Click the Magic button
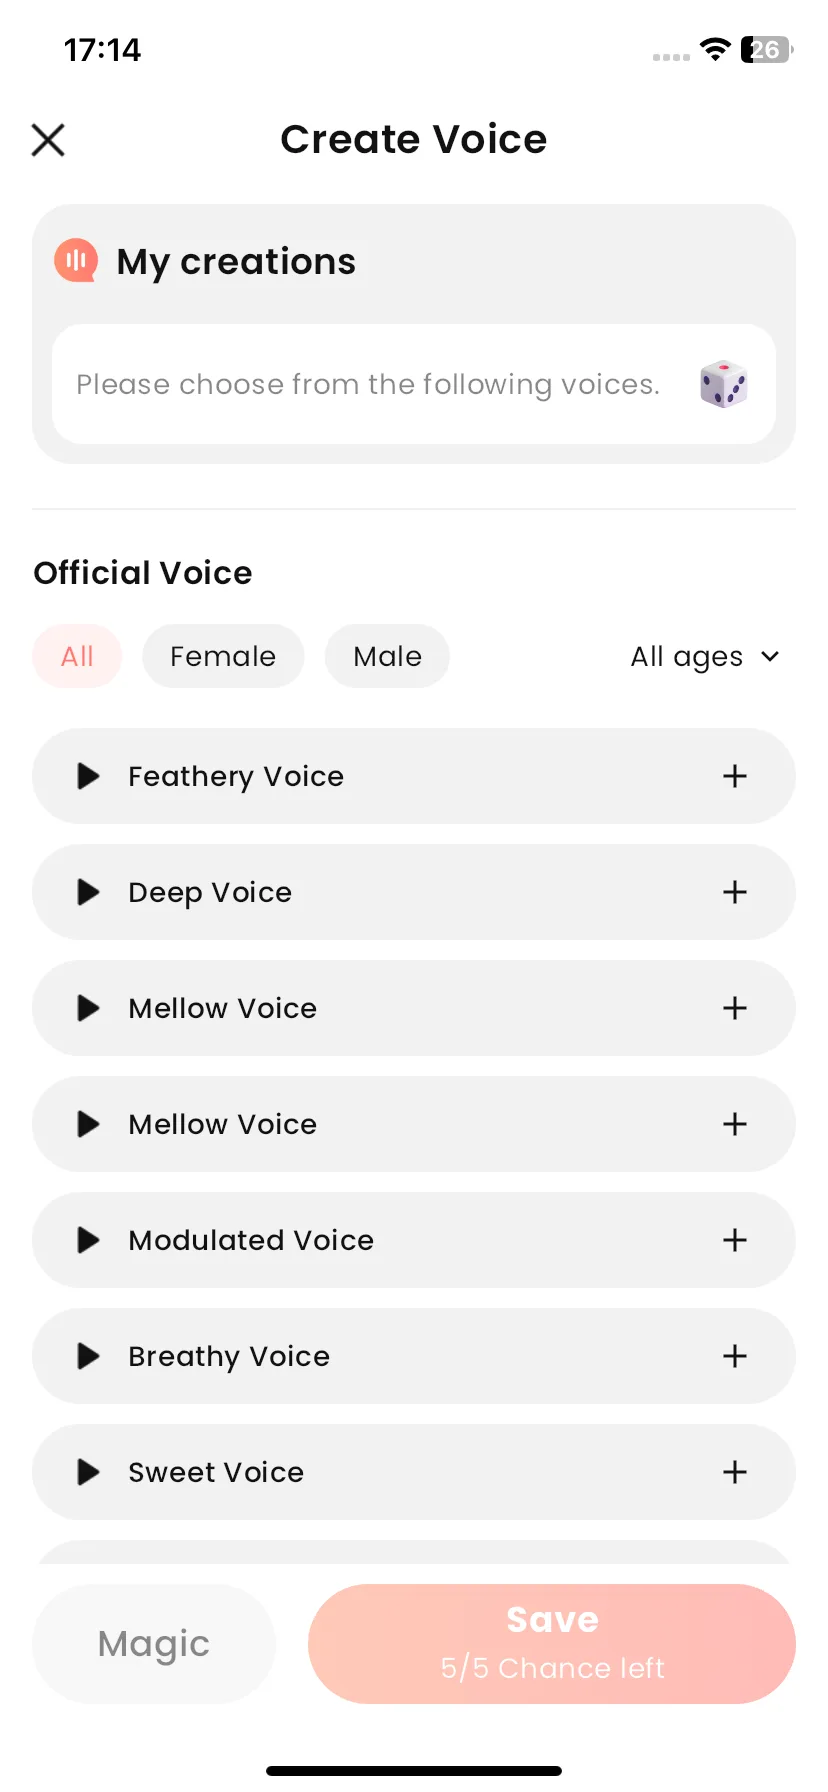The width and height of the screenshot is (828, 1792). (154, 1644)
